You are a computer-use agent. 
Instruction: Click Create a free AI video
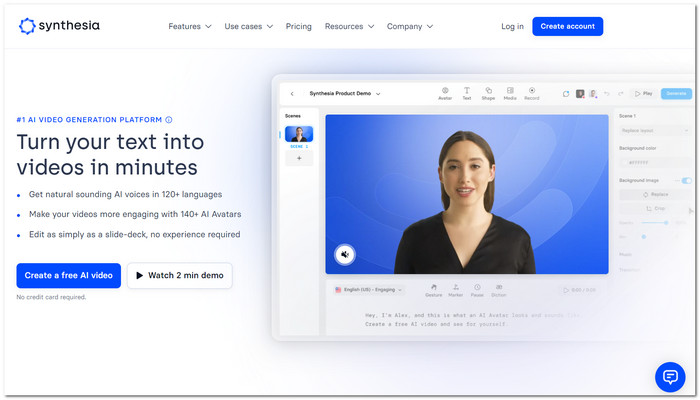coord(68,275)
